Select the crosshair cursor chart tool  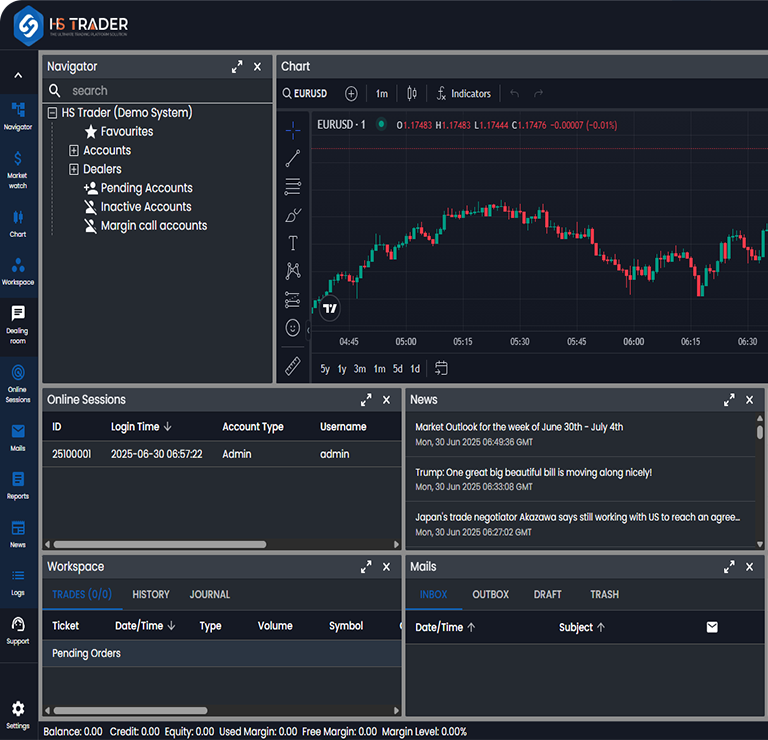293,130
